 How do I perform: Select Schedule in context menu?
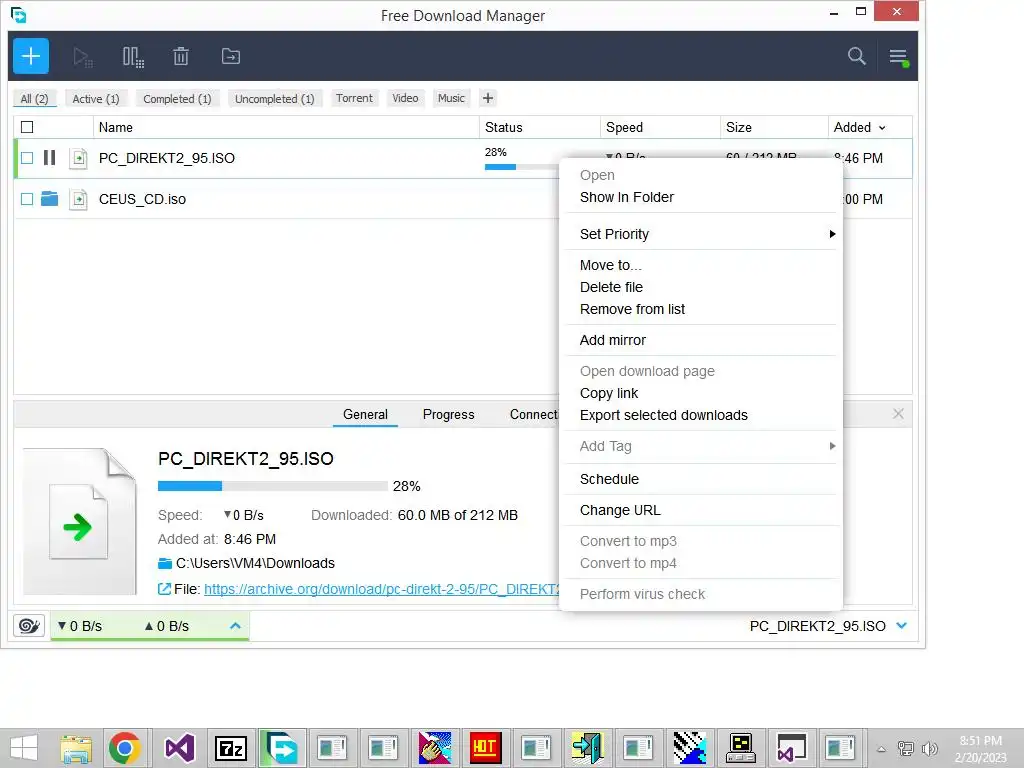pos(609,479)
